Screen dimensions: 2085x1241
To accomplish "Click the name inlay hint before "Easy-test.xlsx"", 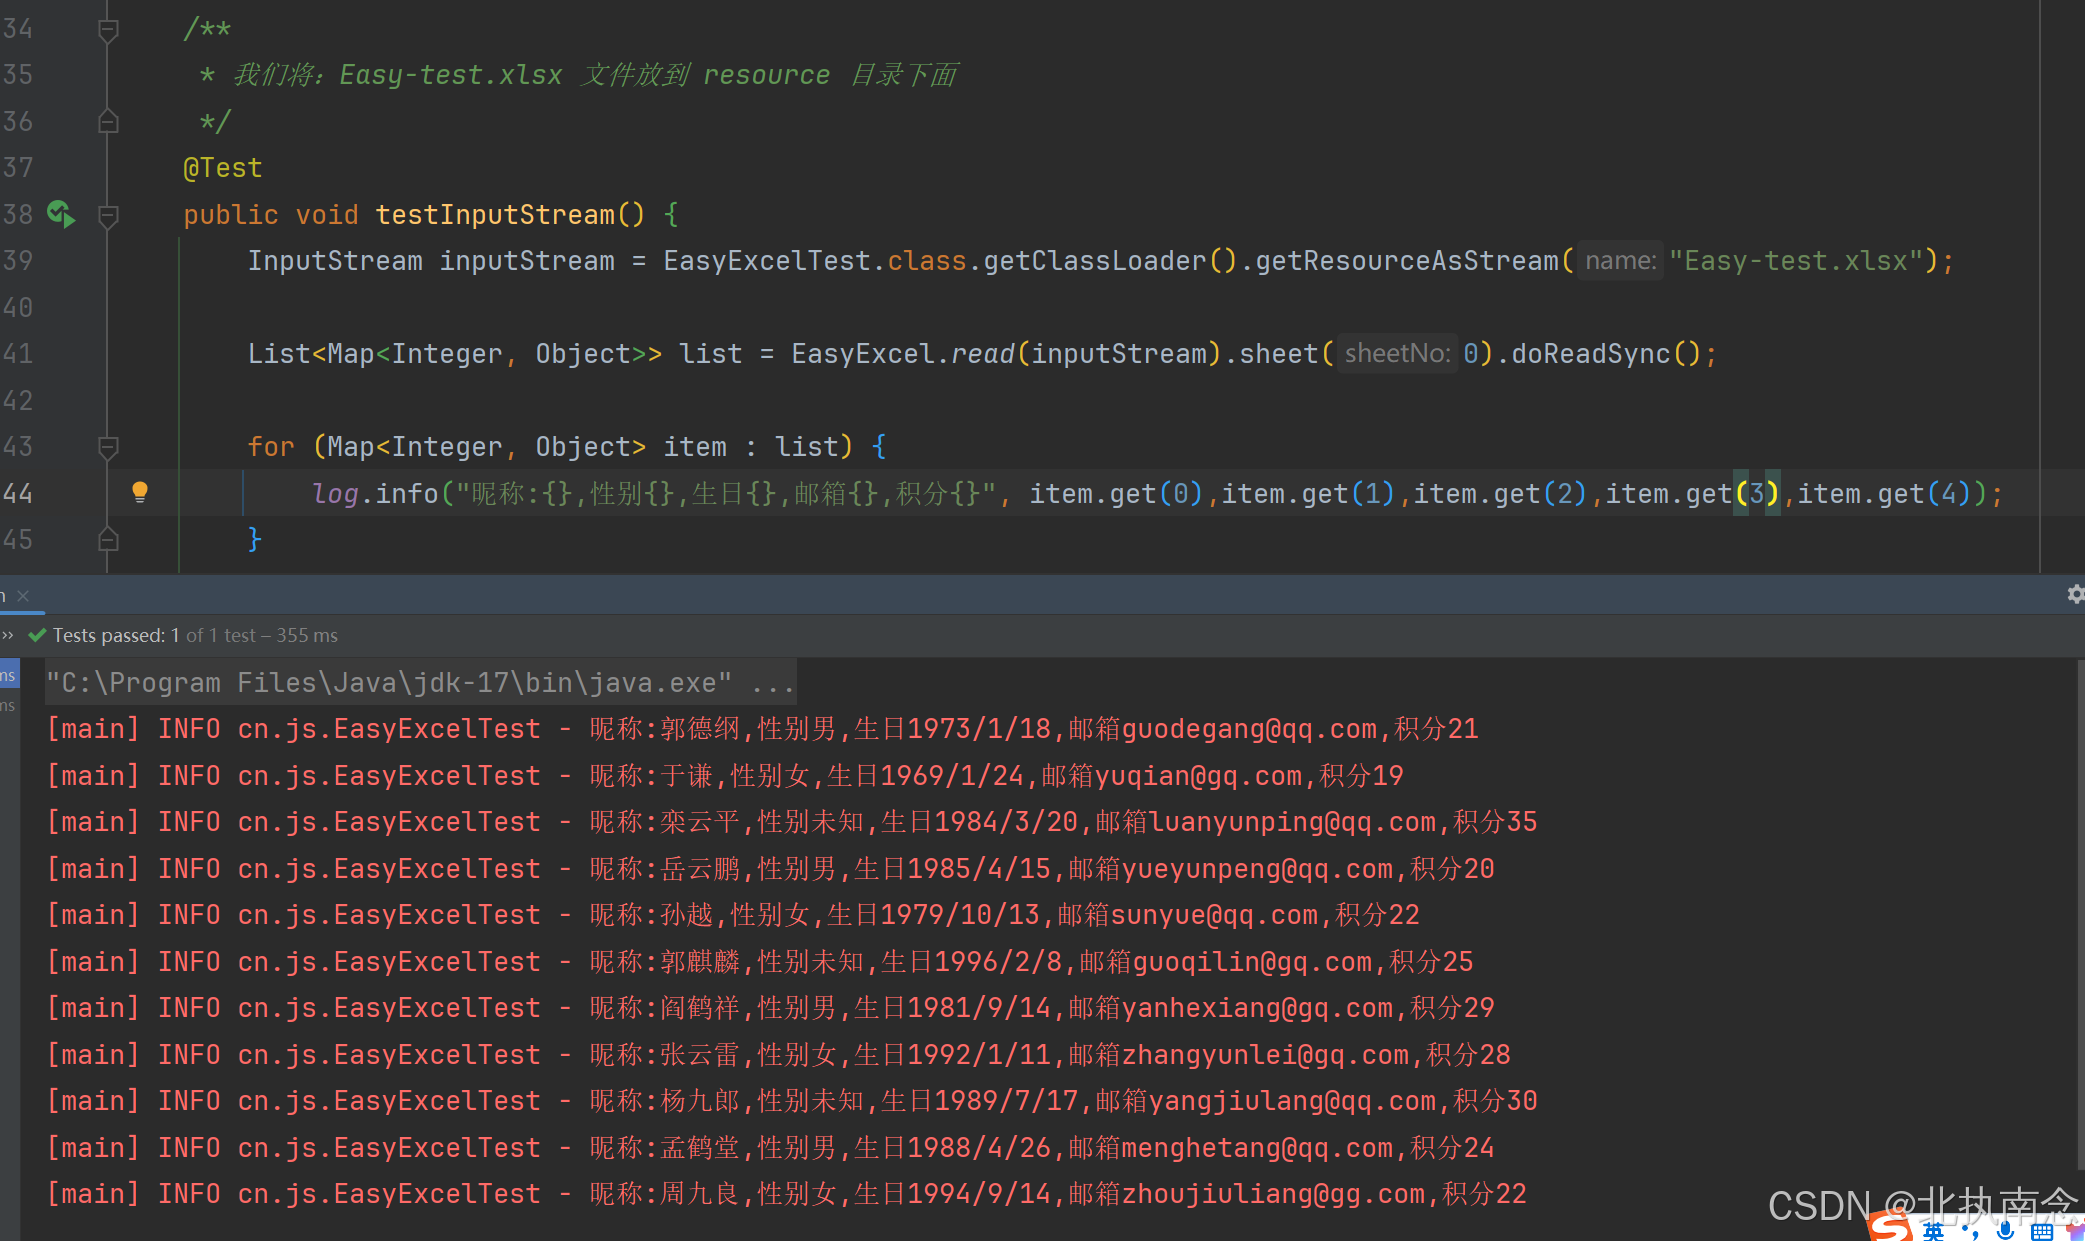I will click(x=1620, y=261).
